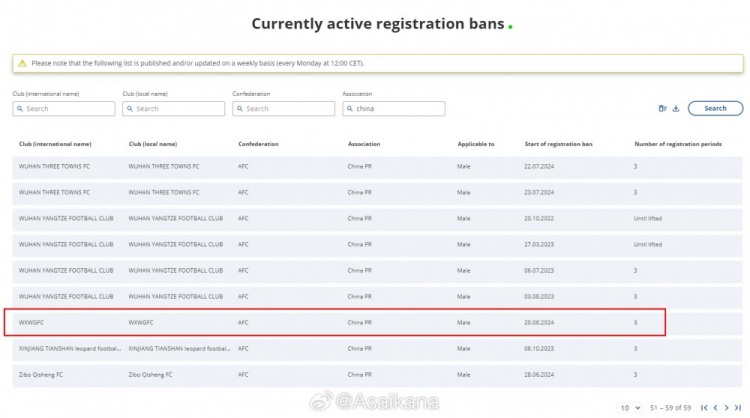
Task: Click the warning triangle icon in notice
Action: tap(22, 63)
